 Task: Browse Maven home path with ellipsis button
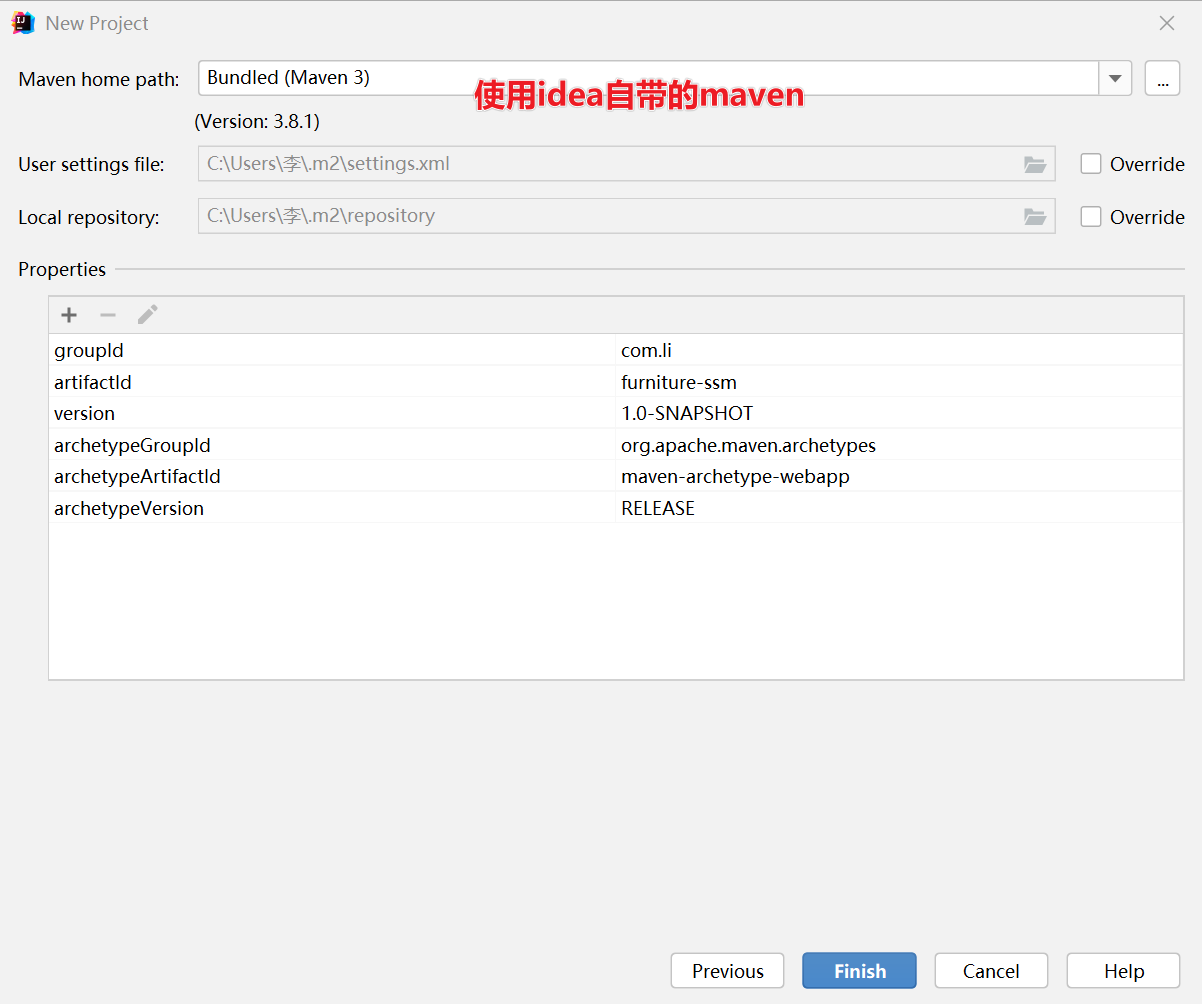click(x=1162, y=78)
